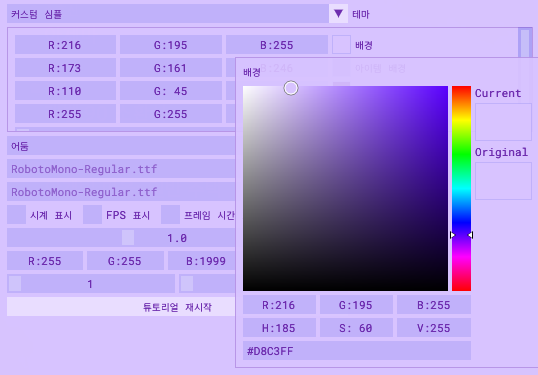
Task: Click the 튜토리얼 재시작 button
Action: click(121, 306)
